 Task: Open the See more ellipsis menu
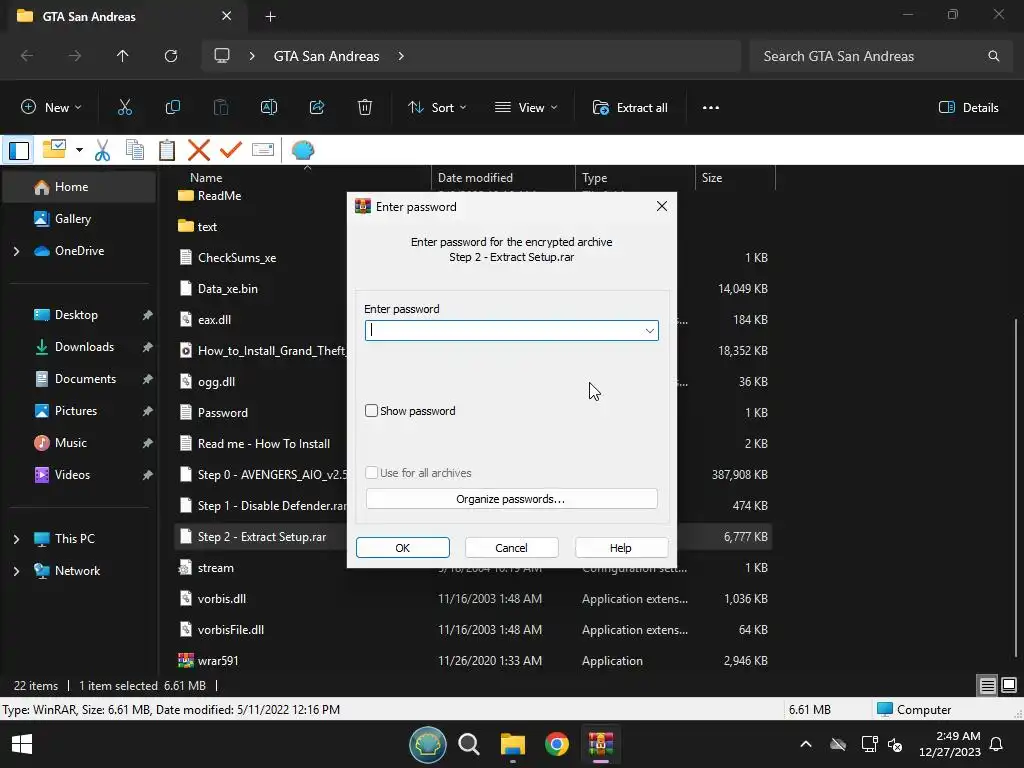pos(711,108)
